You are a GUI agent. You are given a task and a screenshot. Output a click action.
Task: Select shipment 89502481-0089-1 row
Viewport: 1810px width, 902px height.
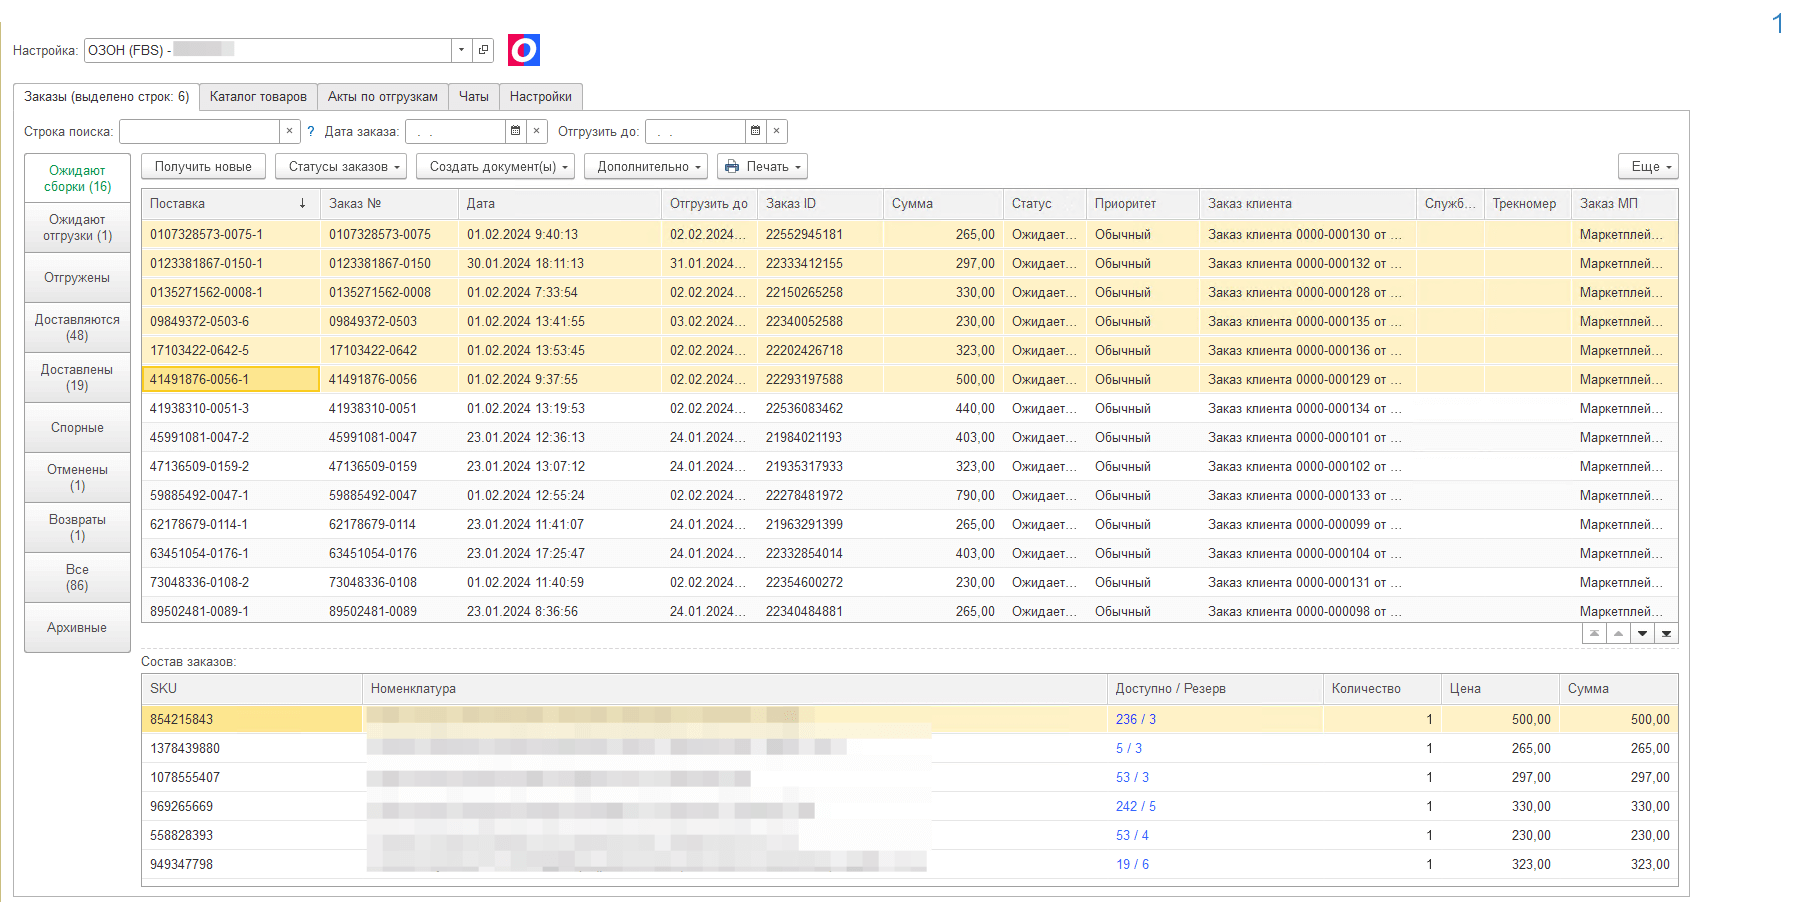tap(909, 611)
